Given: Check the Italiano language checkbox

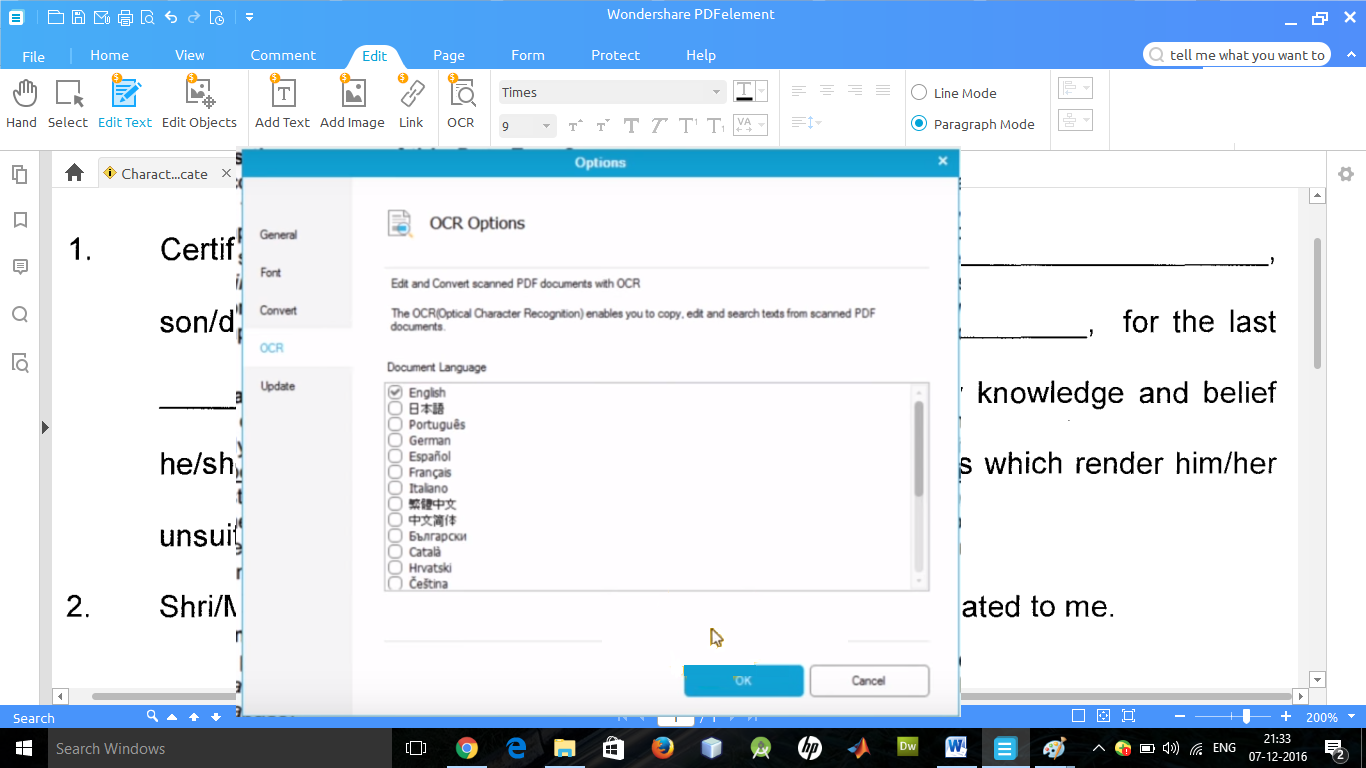Looking at the screenshot, I should tap(395, 489).
